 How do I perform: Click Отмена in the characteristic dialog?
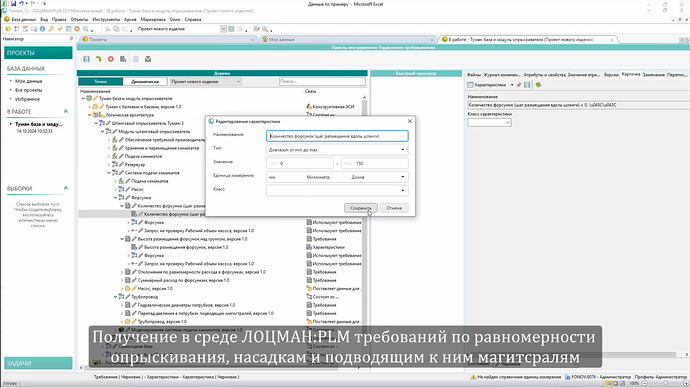pyautogui.click(x=394, y=208)
